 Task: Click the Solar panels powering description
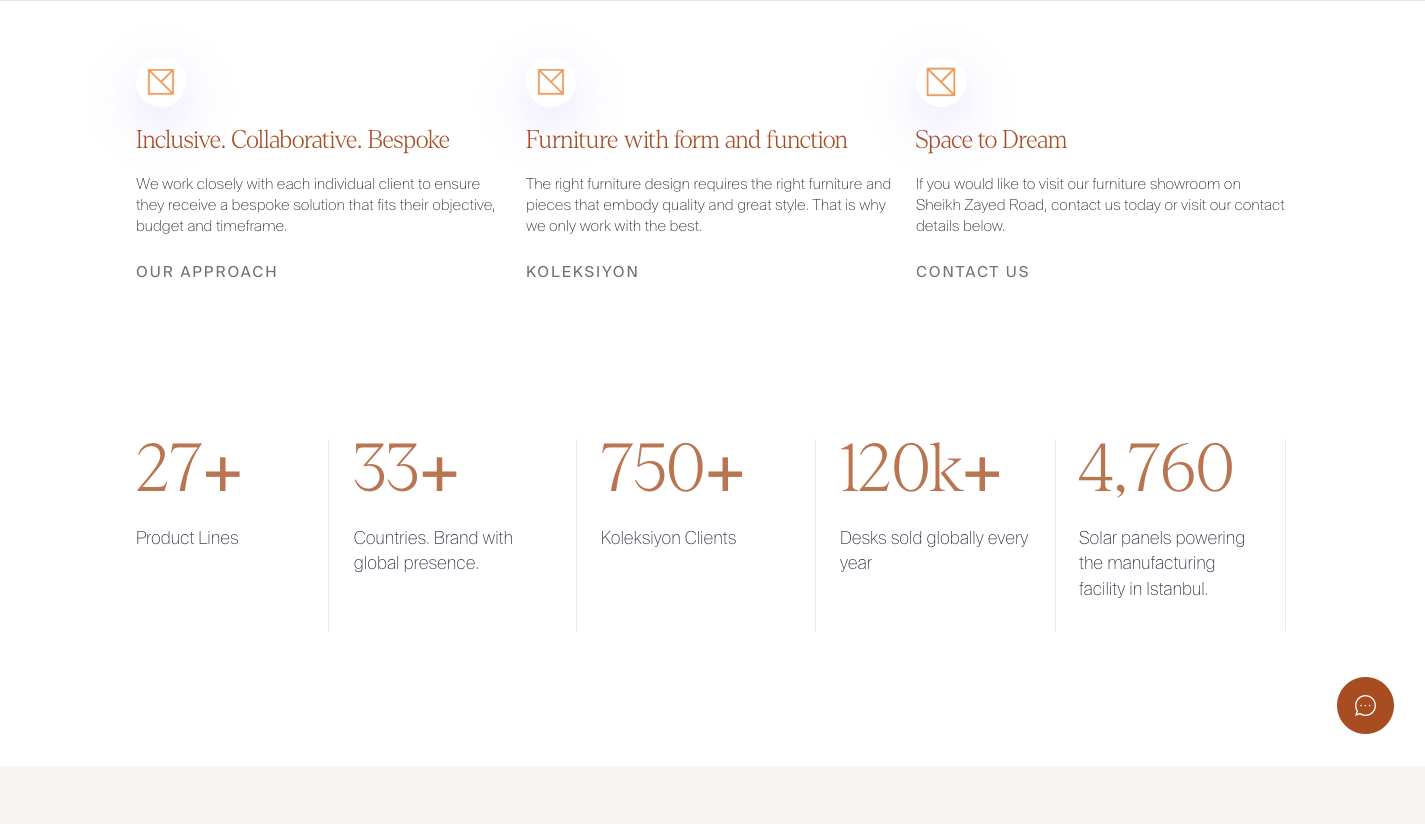click(x=1162, y=563)
